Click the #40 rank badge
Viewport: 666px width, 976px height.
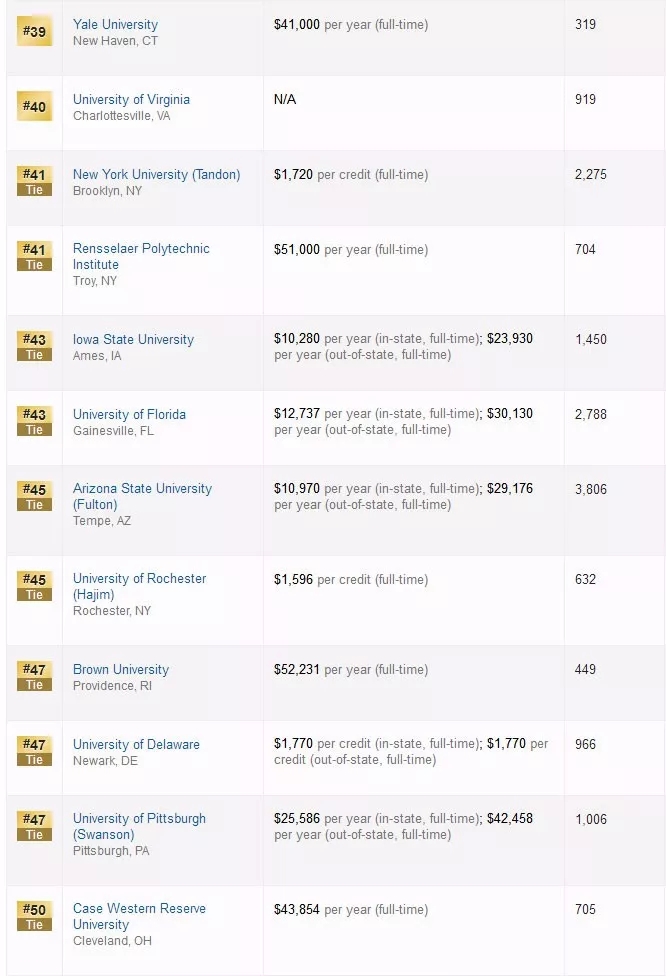[34, 106]
